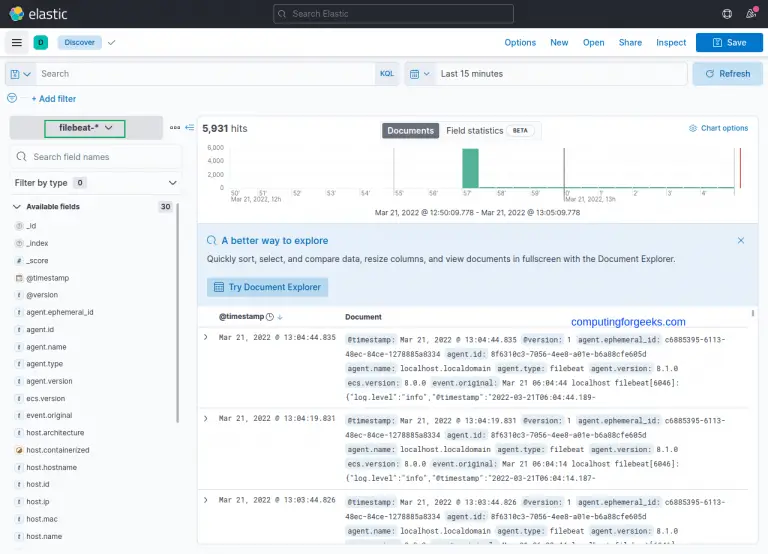The width and height of the screenshot is (768, 554).
Task: Open the Inspect menu item
Action: click(x=671, y=43)
